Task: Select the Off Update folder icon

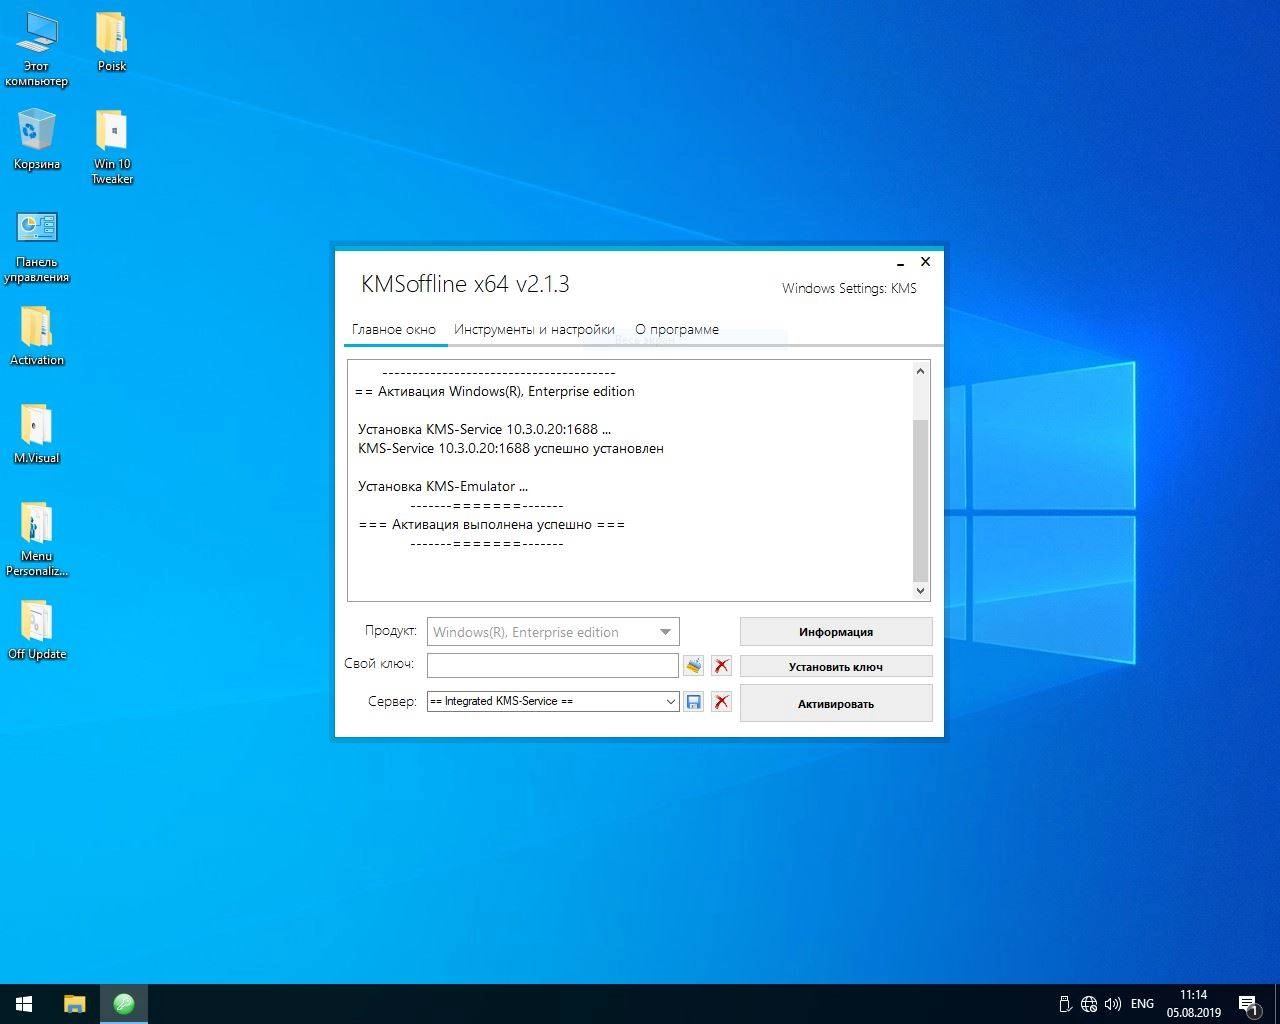Action: (x=37, y=630)
